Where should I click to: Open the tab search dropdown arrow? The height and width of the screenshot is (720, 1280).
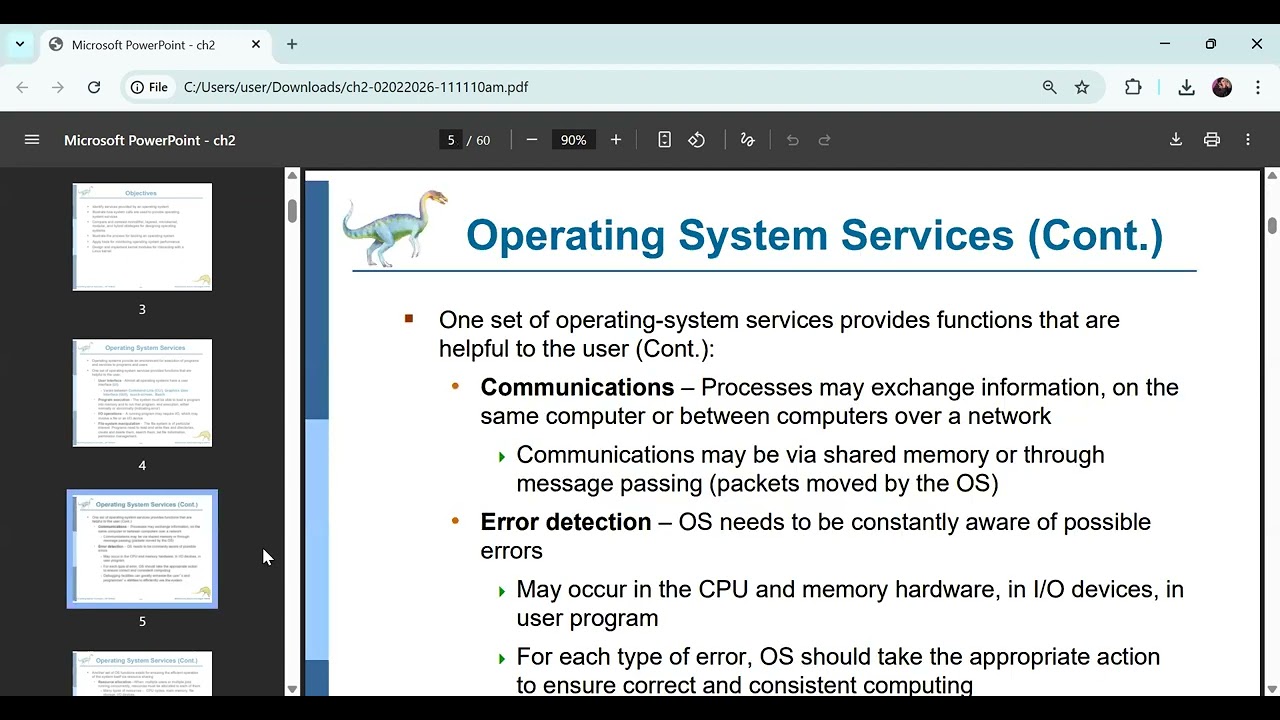pyautogui.click(x=19, y=44)
